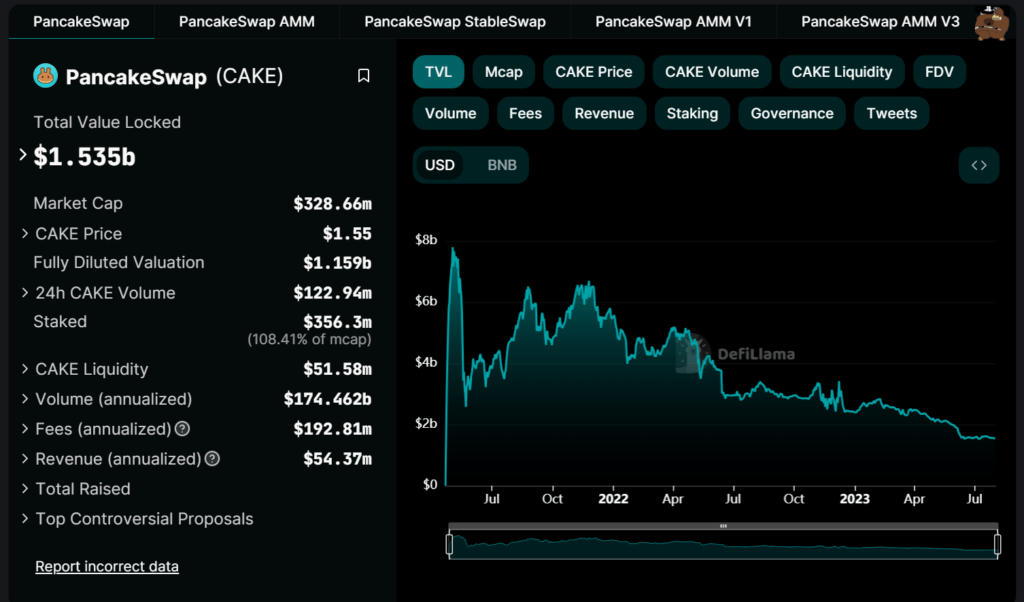The width and height of the screenshot is (1024, 602).
Task: Follow the Report incorrect data link
Action: (x=107, y=566)
